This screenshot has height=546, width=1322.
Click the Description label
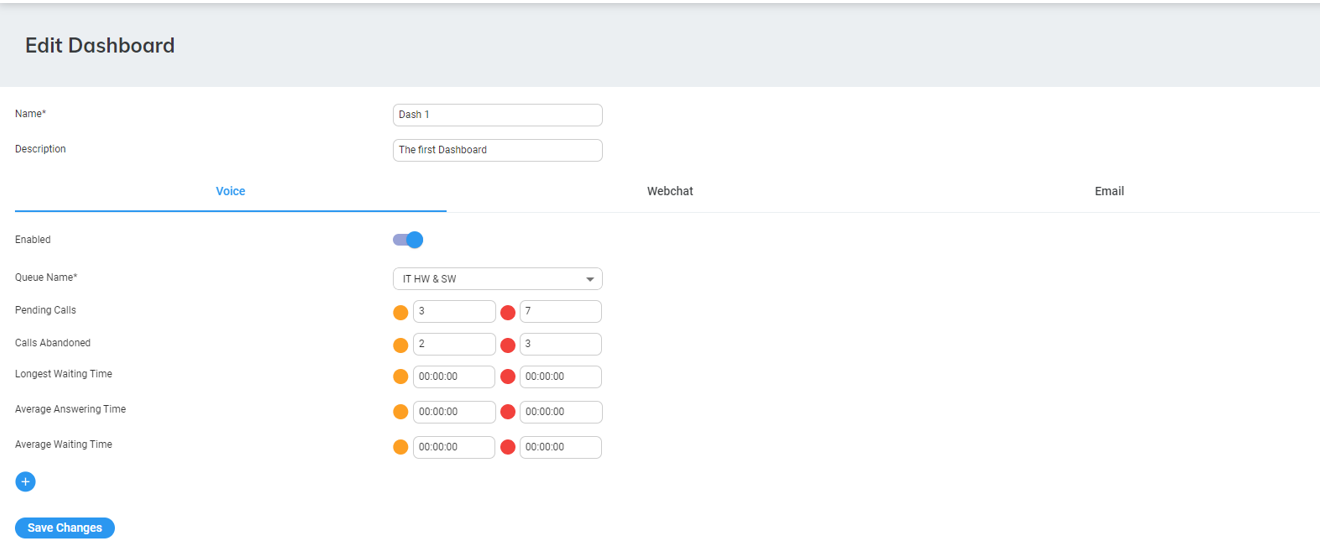coord(40,149)
